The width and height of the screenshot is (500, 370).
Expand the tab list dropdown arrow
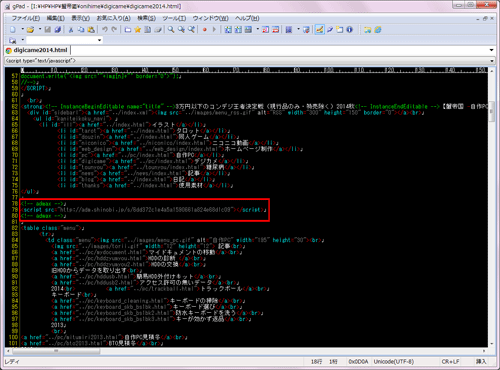[491, 50]
